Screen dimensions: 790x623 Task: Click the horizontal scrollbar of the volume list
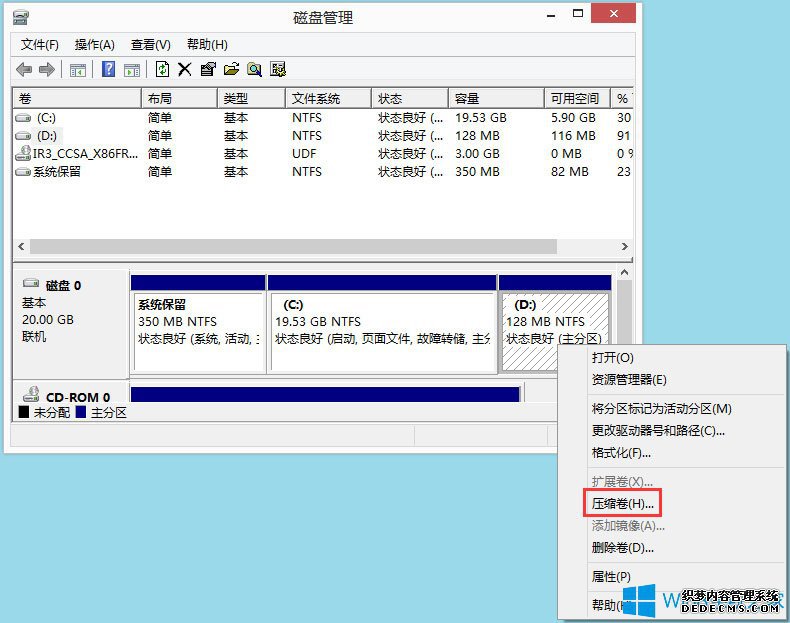click(320, 246)
